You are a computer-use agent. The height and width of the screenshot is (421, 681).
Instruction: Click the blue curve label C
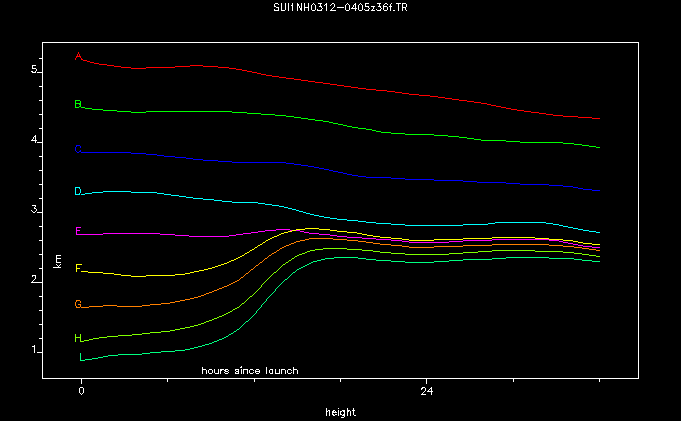point(78,150)
